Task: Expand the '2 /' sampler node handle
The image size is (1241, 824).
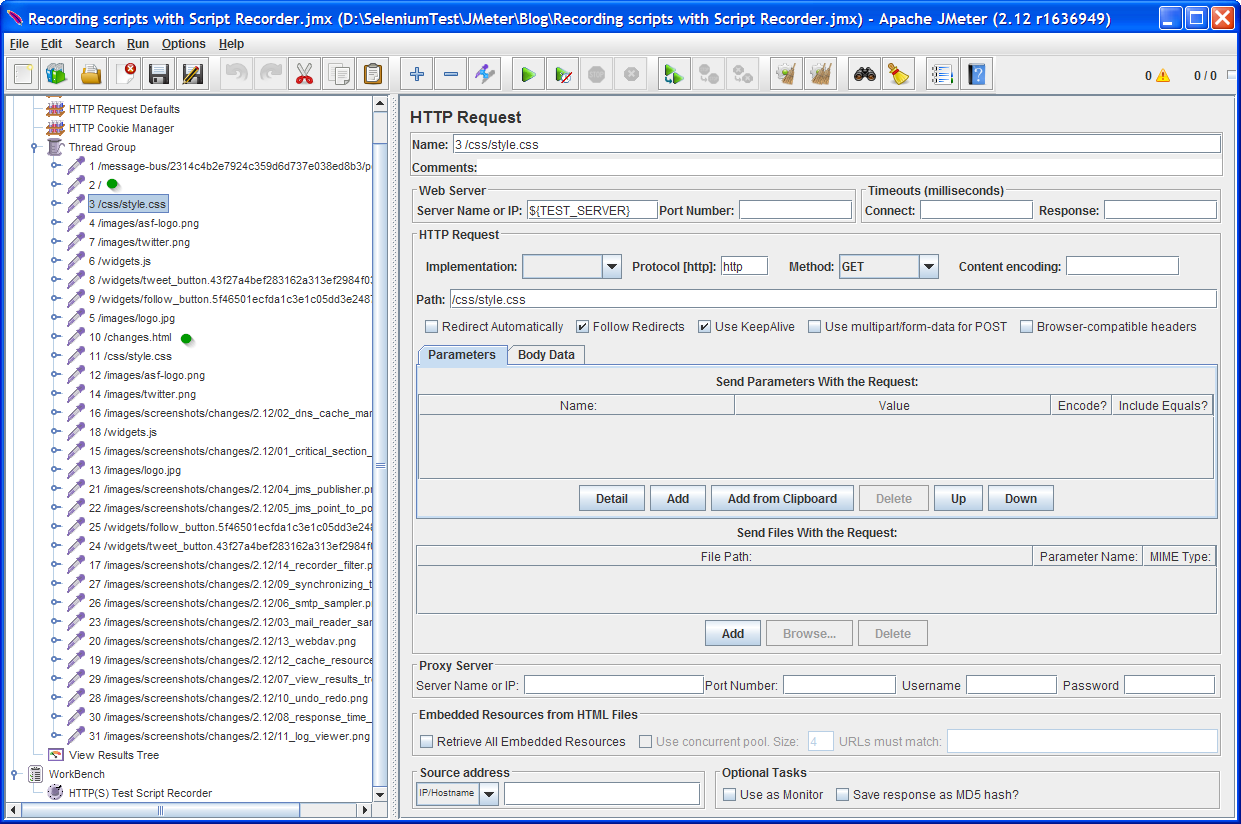Action: [56, 185]
